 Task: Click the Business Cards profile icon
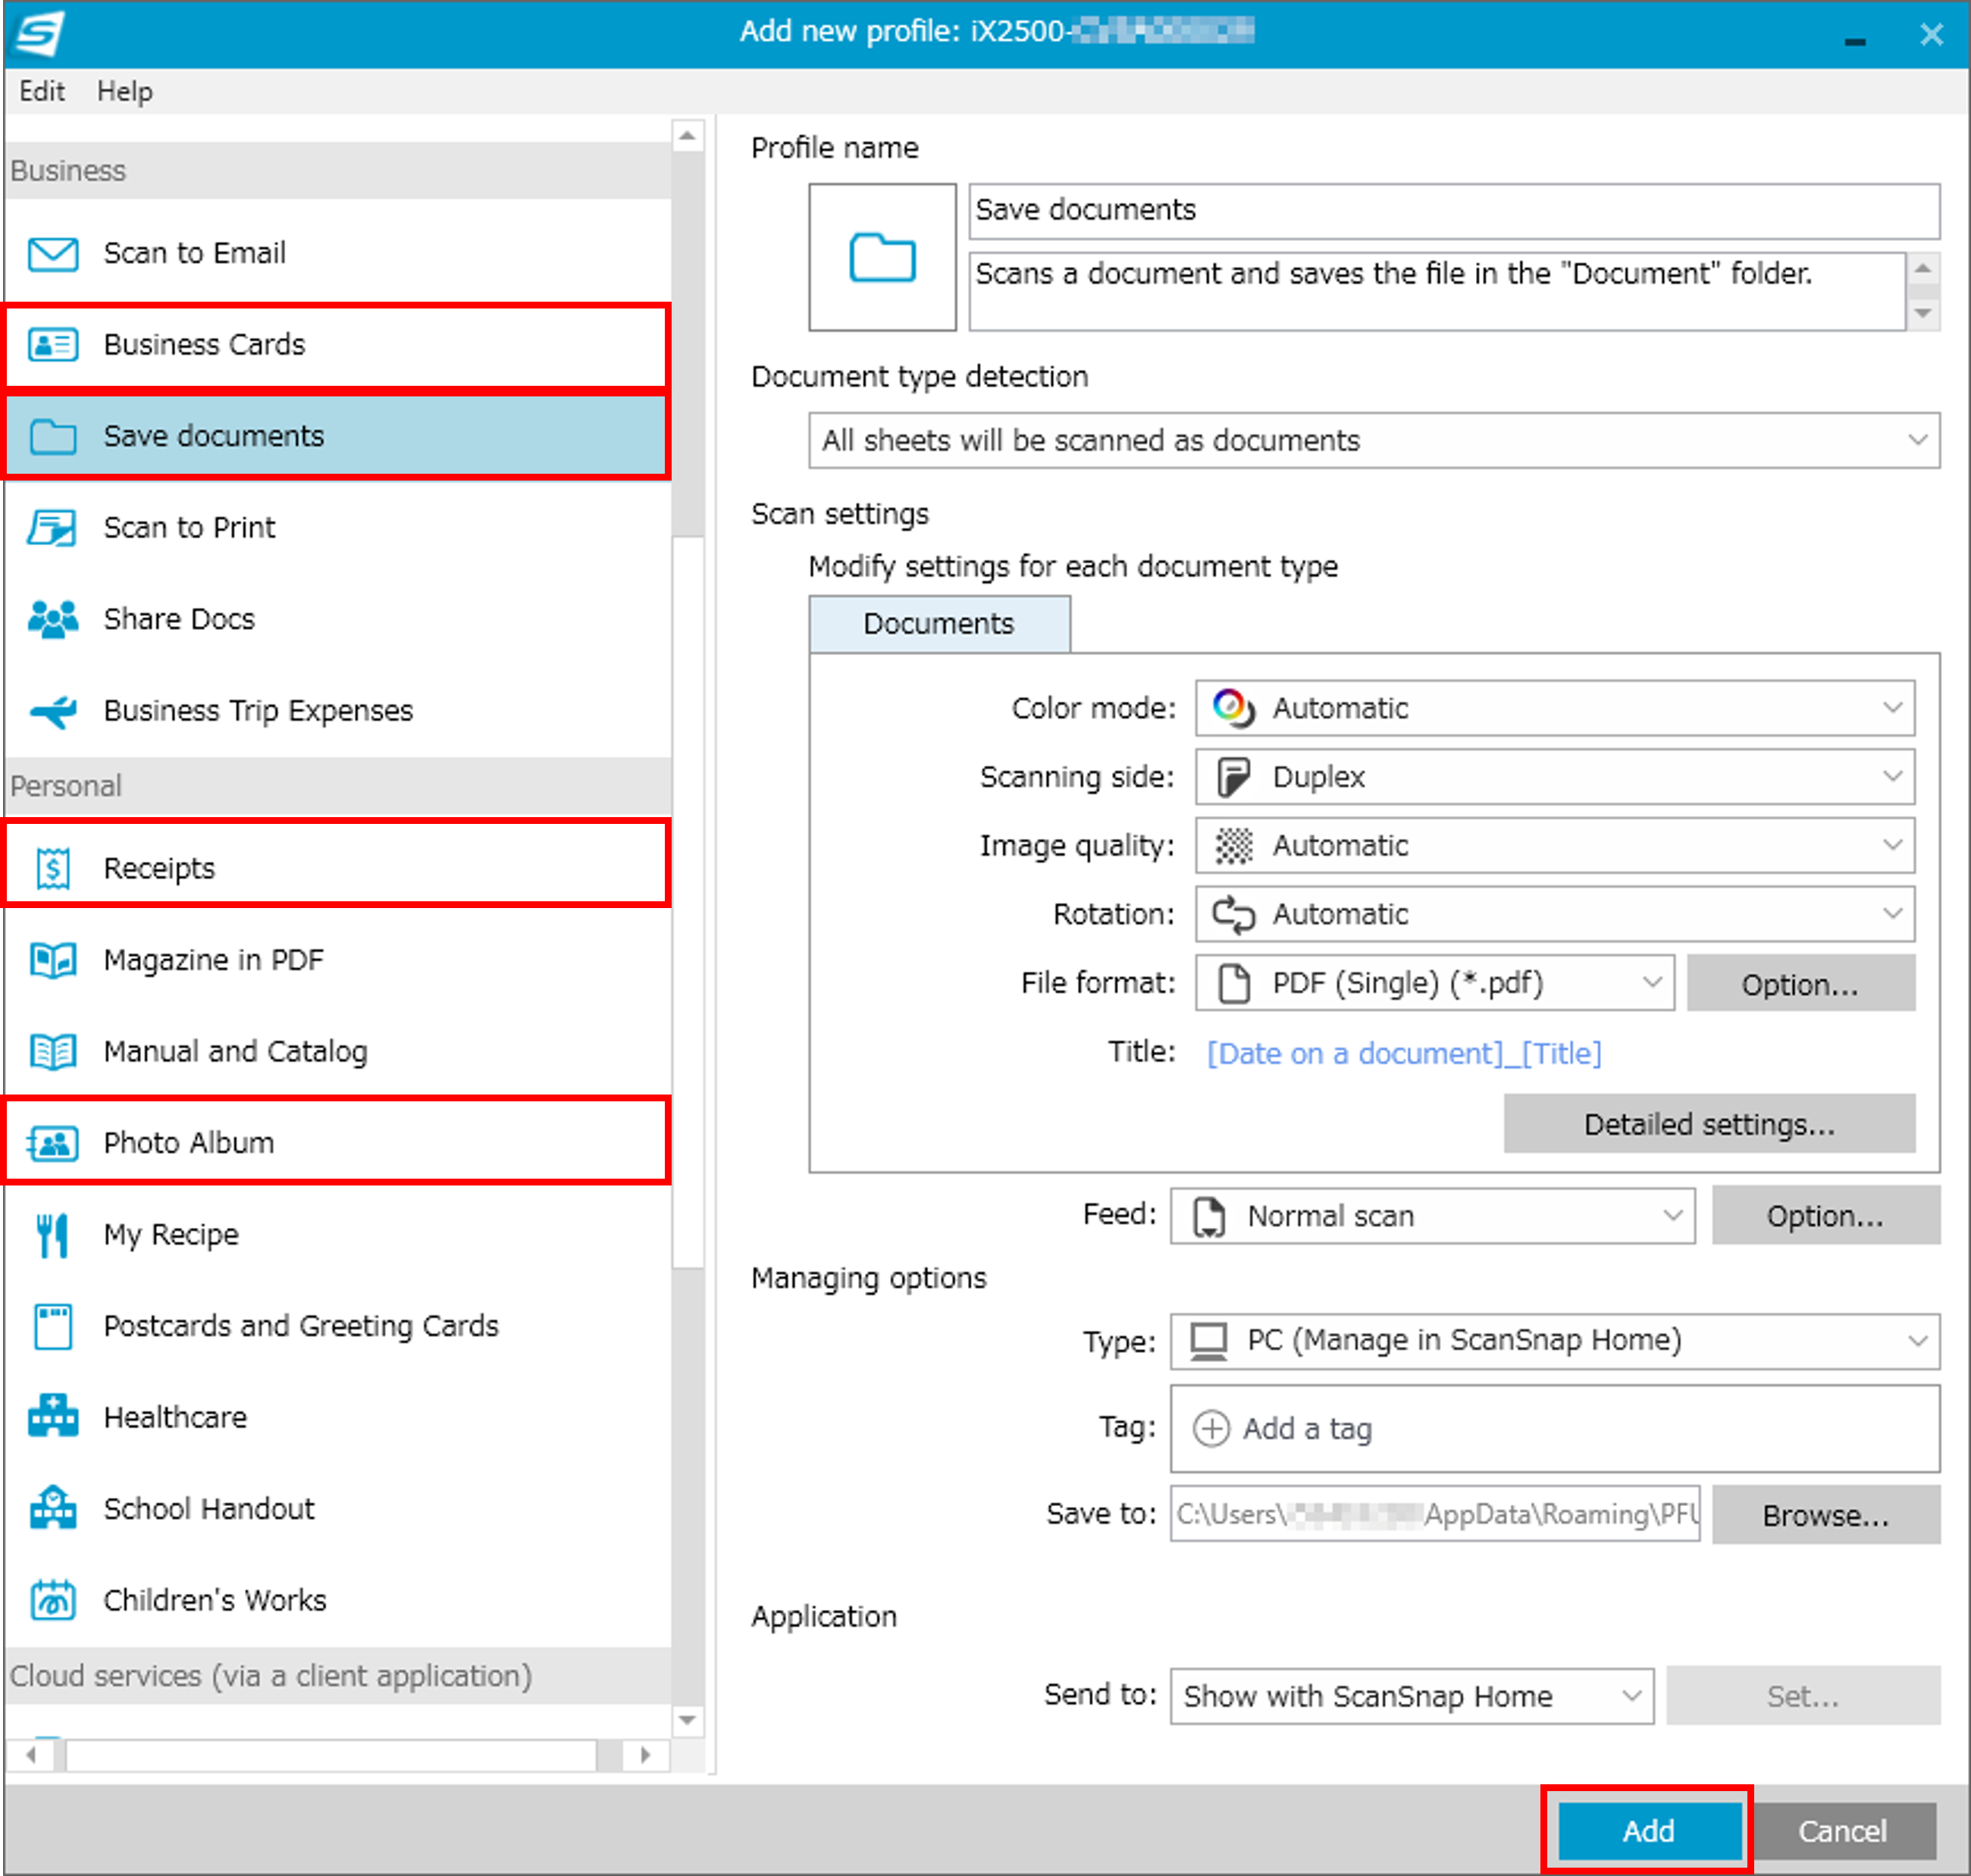52,345
